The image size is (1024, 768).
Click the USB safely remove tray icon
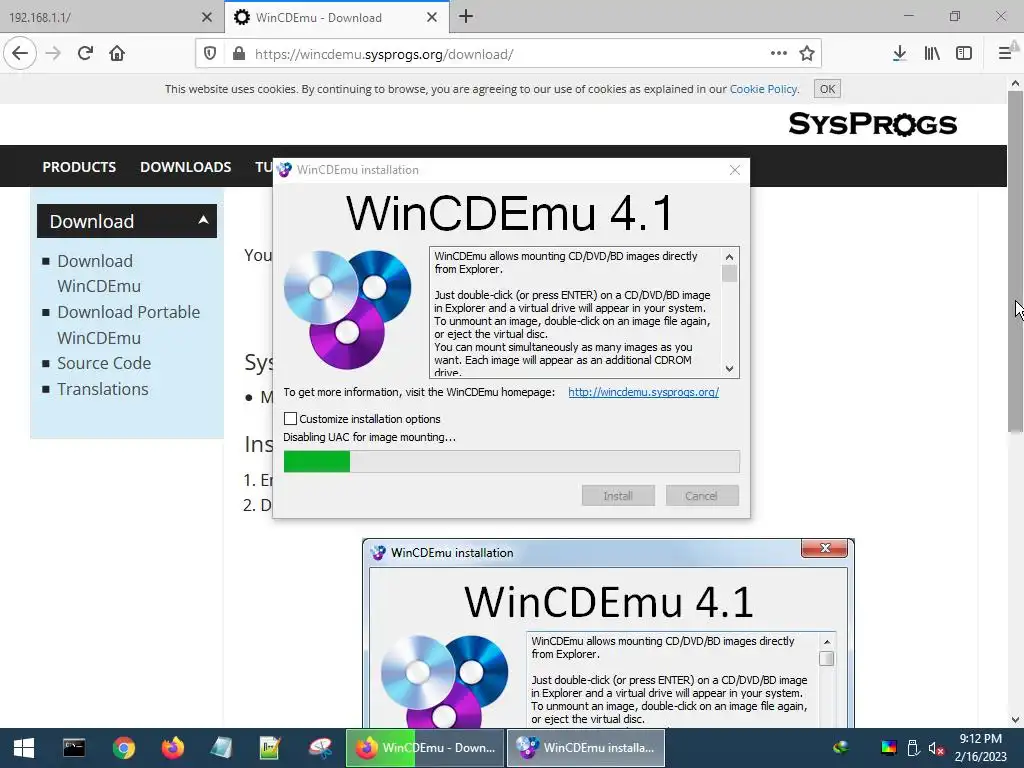(913, 748)
